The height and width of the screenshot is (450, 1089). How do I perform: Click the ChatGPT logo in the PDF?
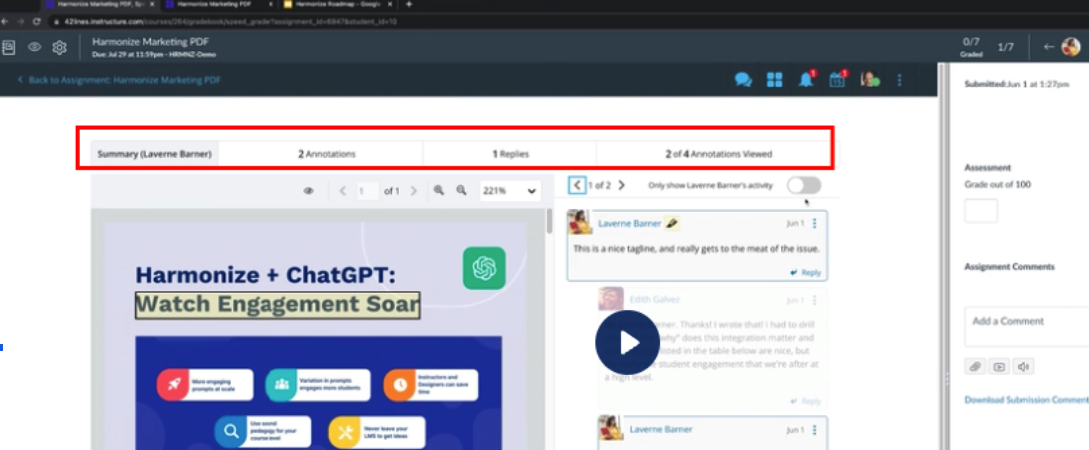[484, 268]
